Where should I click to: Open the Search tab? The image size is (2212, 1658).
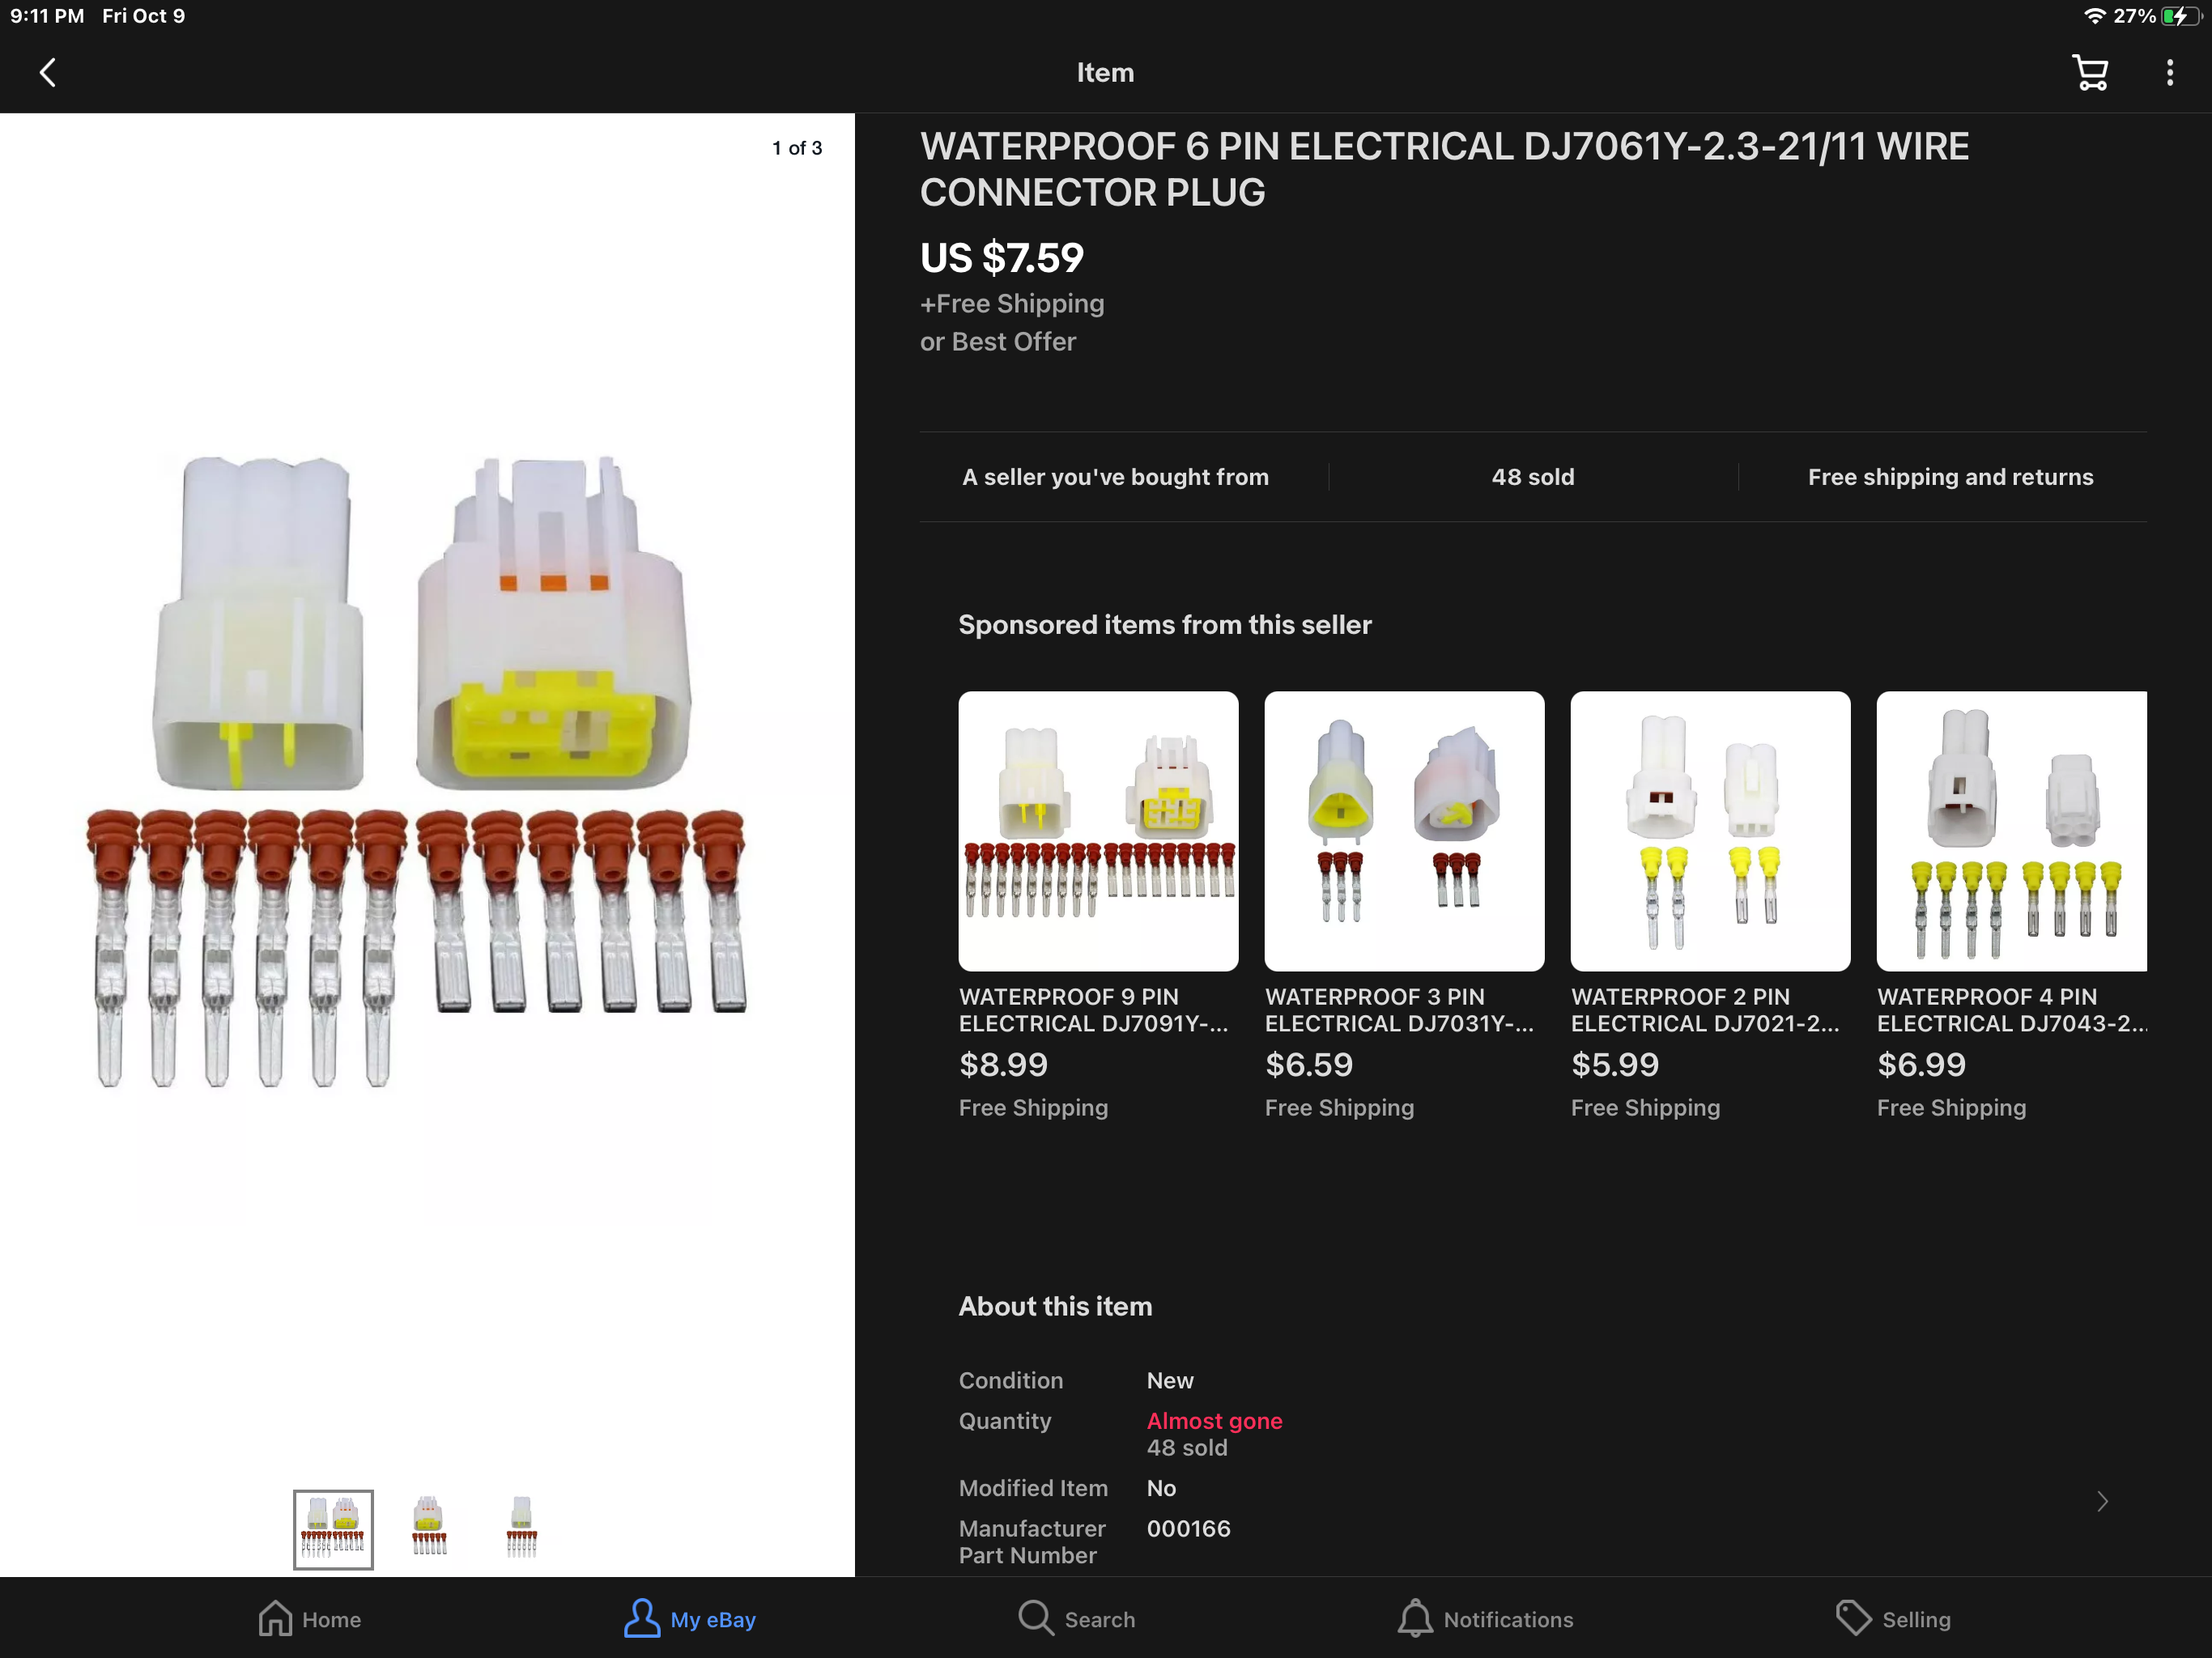[1077, 1618]
